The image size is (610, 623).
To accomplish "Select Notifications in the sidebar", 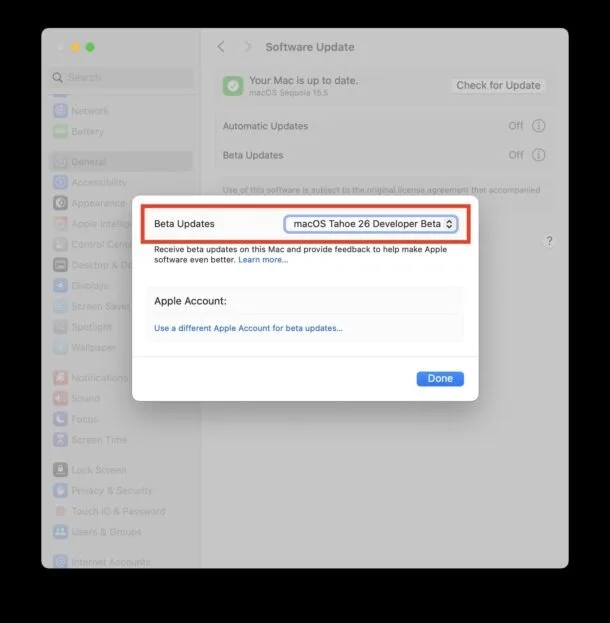I will click(x=90, y=377).
